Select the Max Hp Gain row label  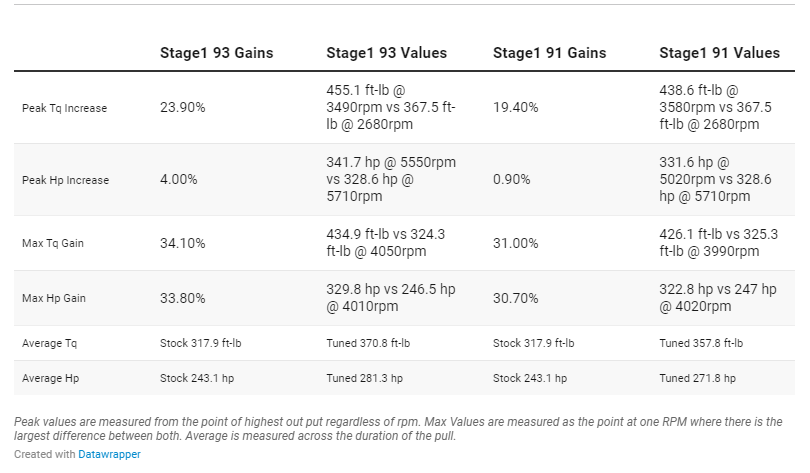pyautogui.click(x=56, y=298)
